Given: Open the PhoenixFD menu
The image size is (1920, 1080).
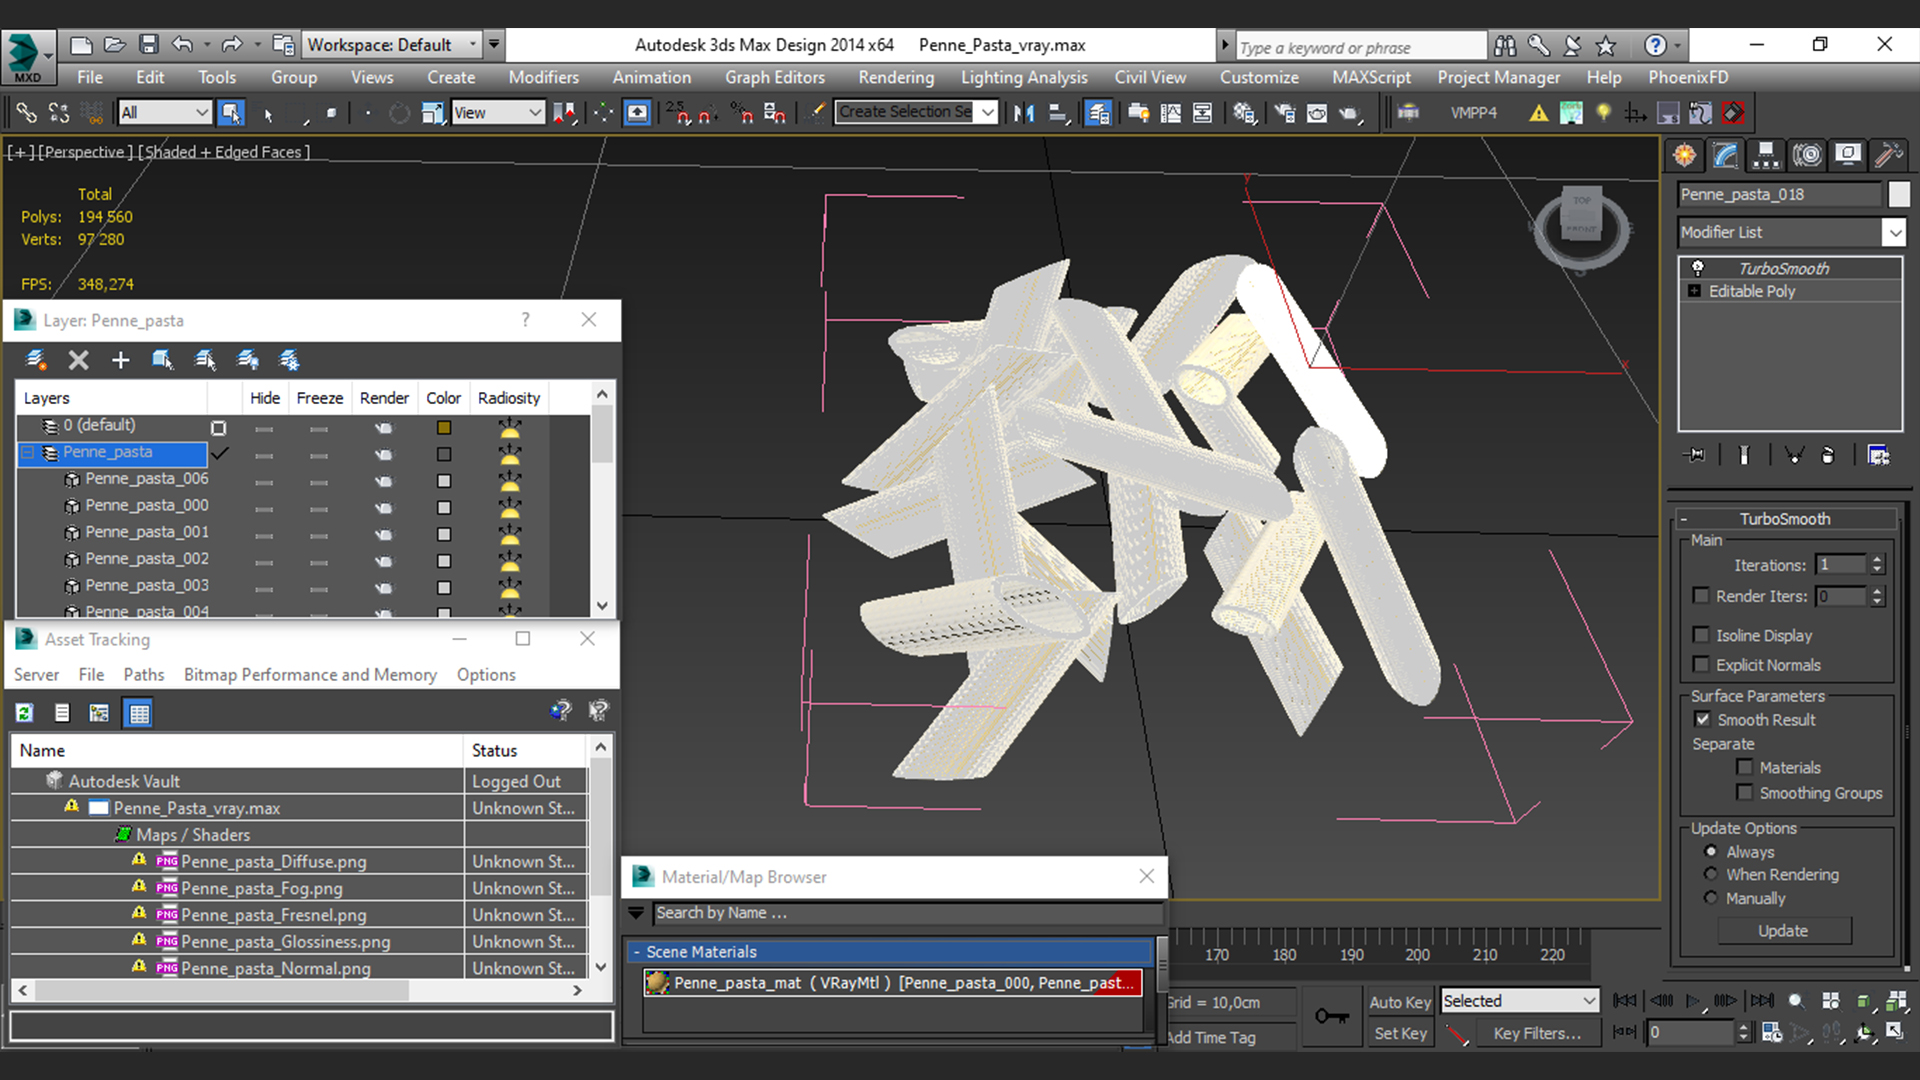Looking at the screenshot, I should click(1688, 77).
